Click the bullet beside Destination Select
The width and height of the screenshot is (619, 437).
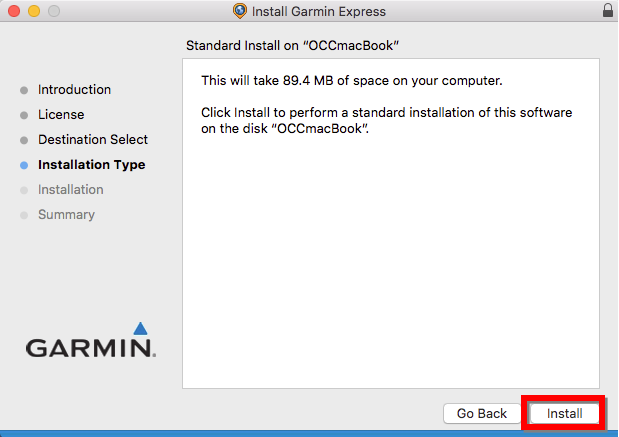pyautogui.click(x=24, y=141)
